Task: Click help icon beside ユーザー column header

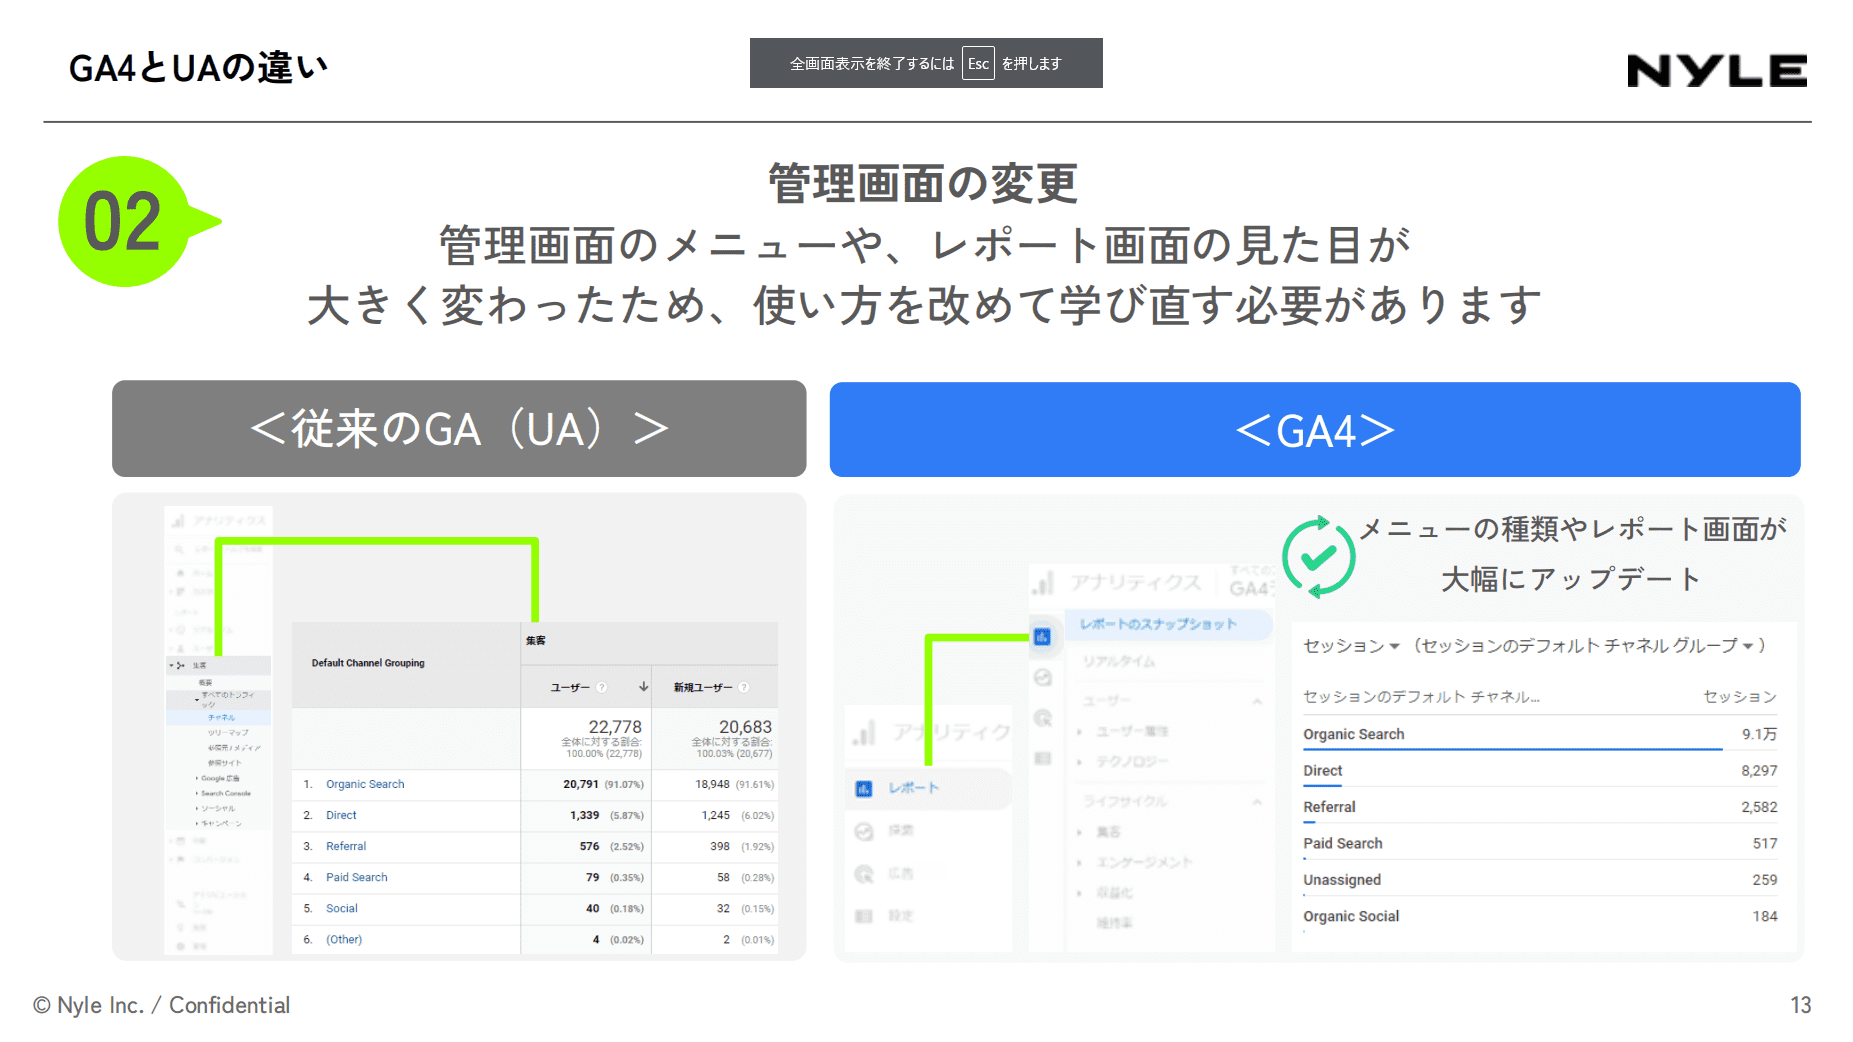Action: (601, 687)
